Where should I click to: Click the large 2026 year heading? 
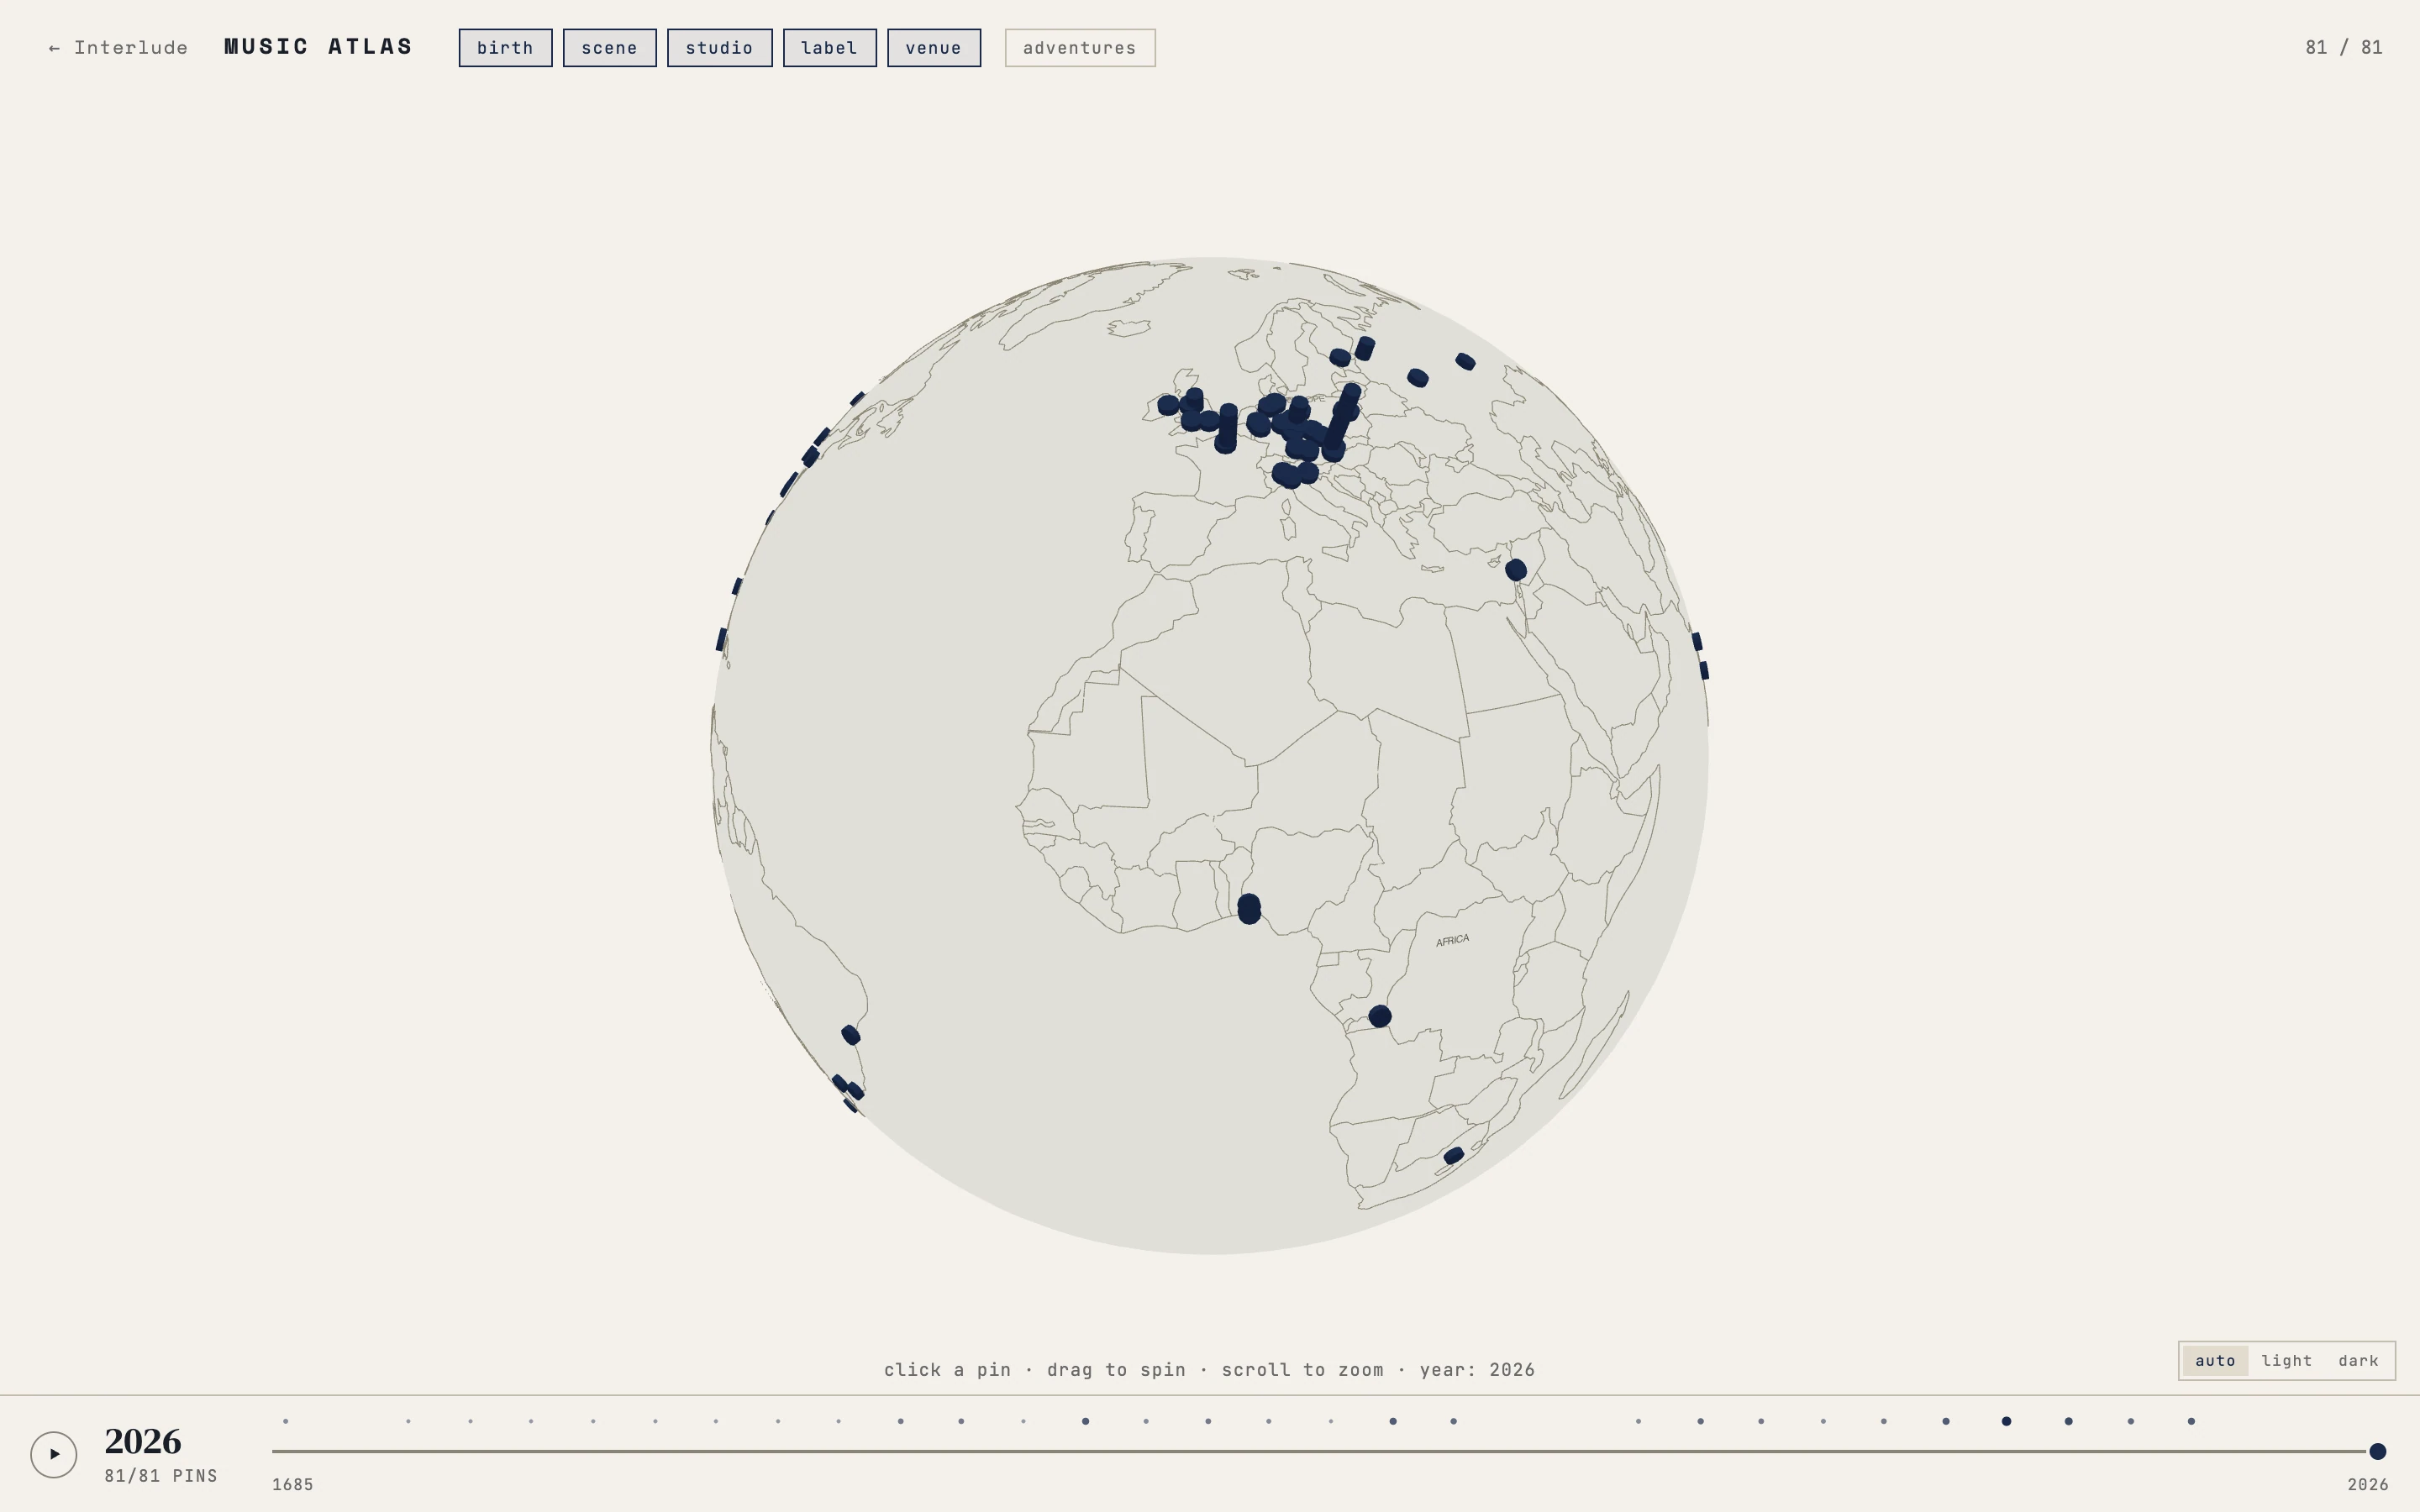click(x=143, y=1441)
